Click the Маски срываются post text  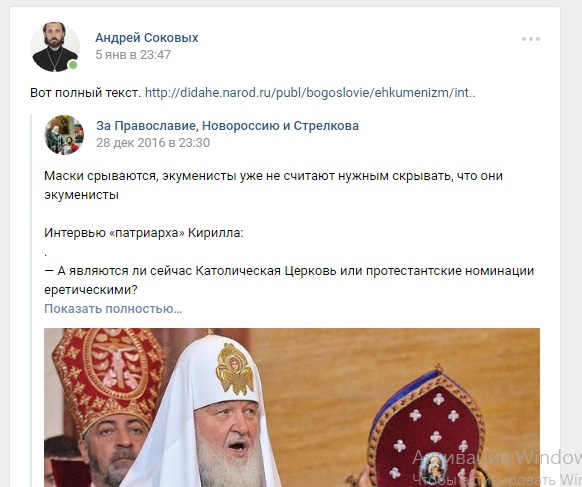tap(273, 185)
